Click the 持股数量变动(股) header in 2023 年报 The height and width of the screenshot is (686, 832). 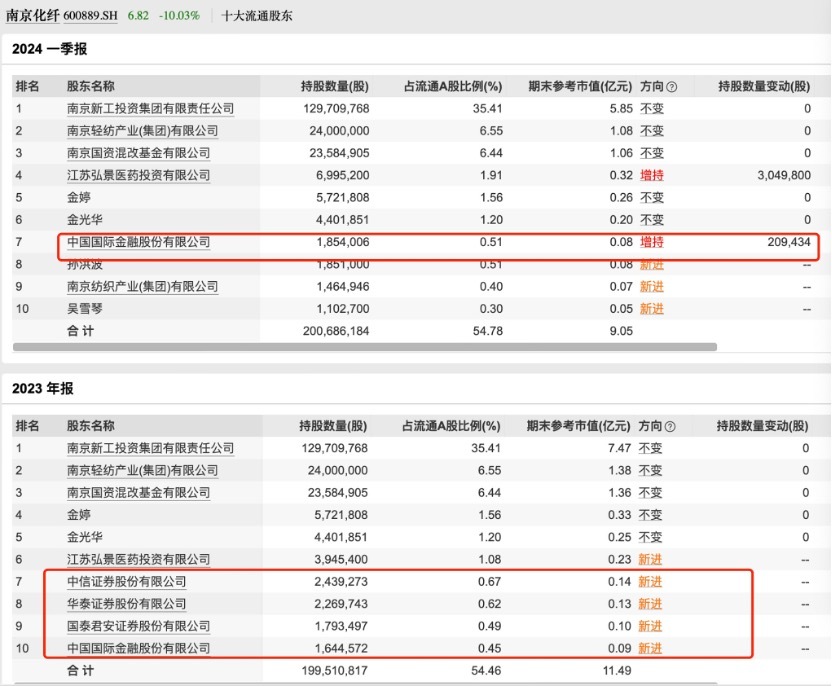[x=762, y=426]
